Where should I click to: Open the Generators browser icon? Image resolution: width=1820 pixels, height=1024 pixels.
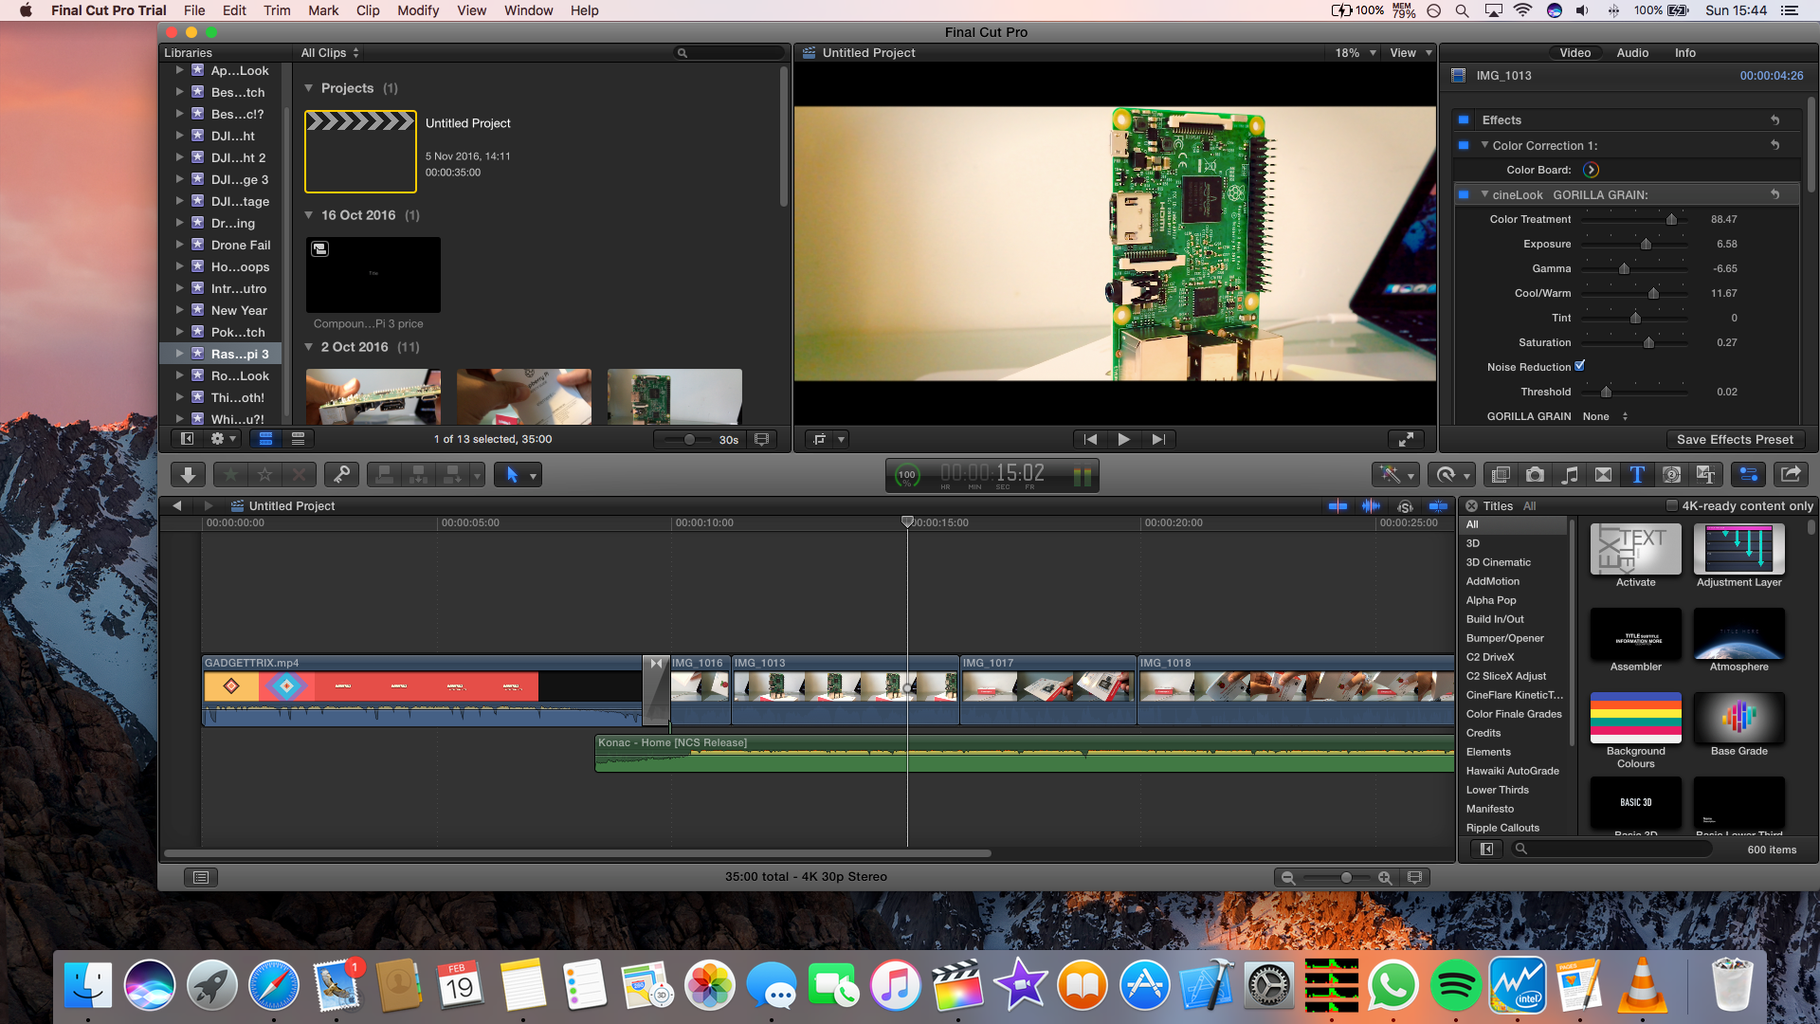tap(1672, 474)
